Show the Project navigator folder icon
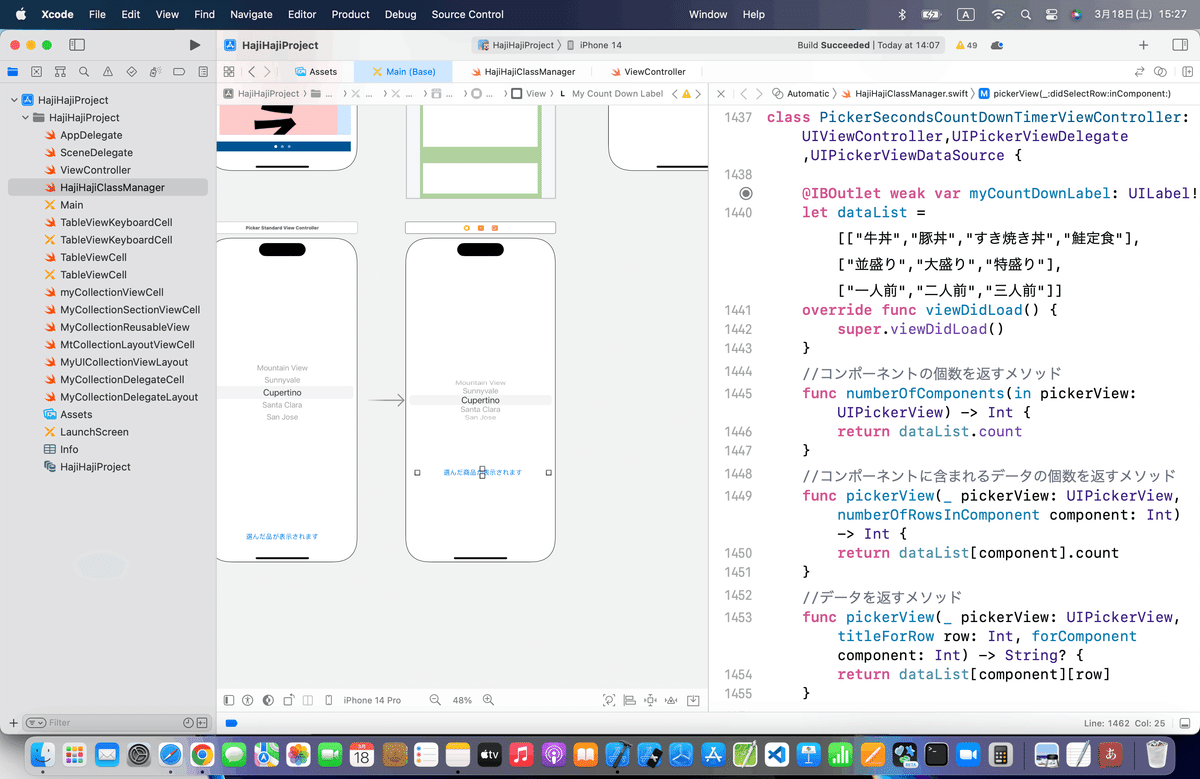 click(13, 72)
